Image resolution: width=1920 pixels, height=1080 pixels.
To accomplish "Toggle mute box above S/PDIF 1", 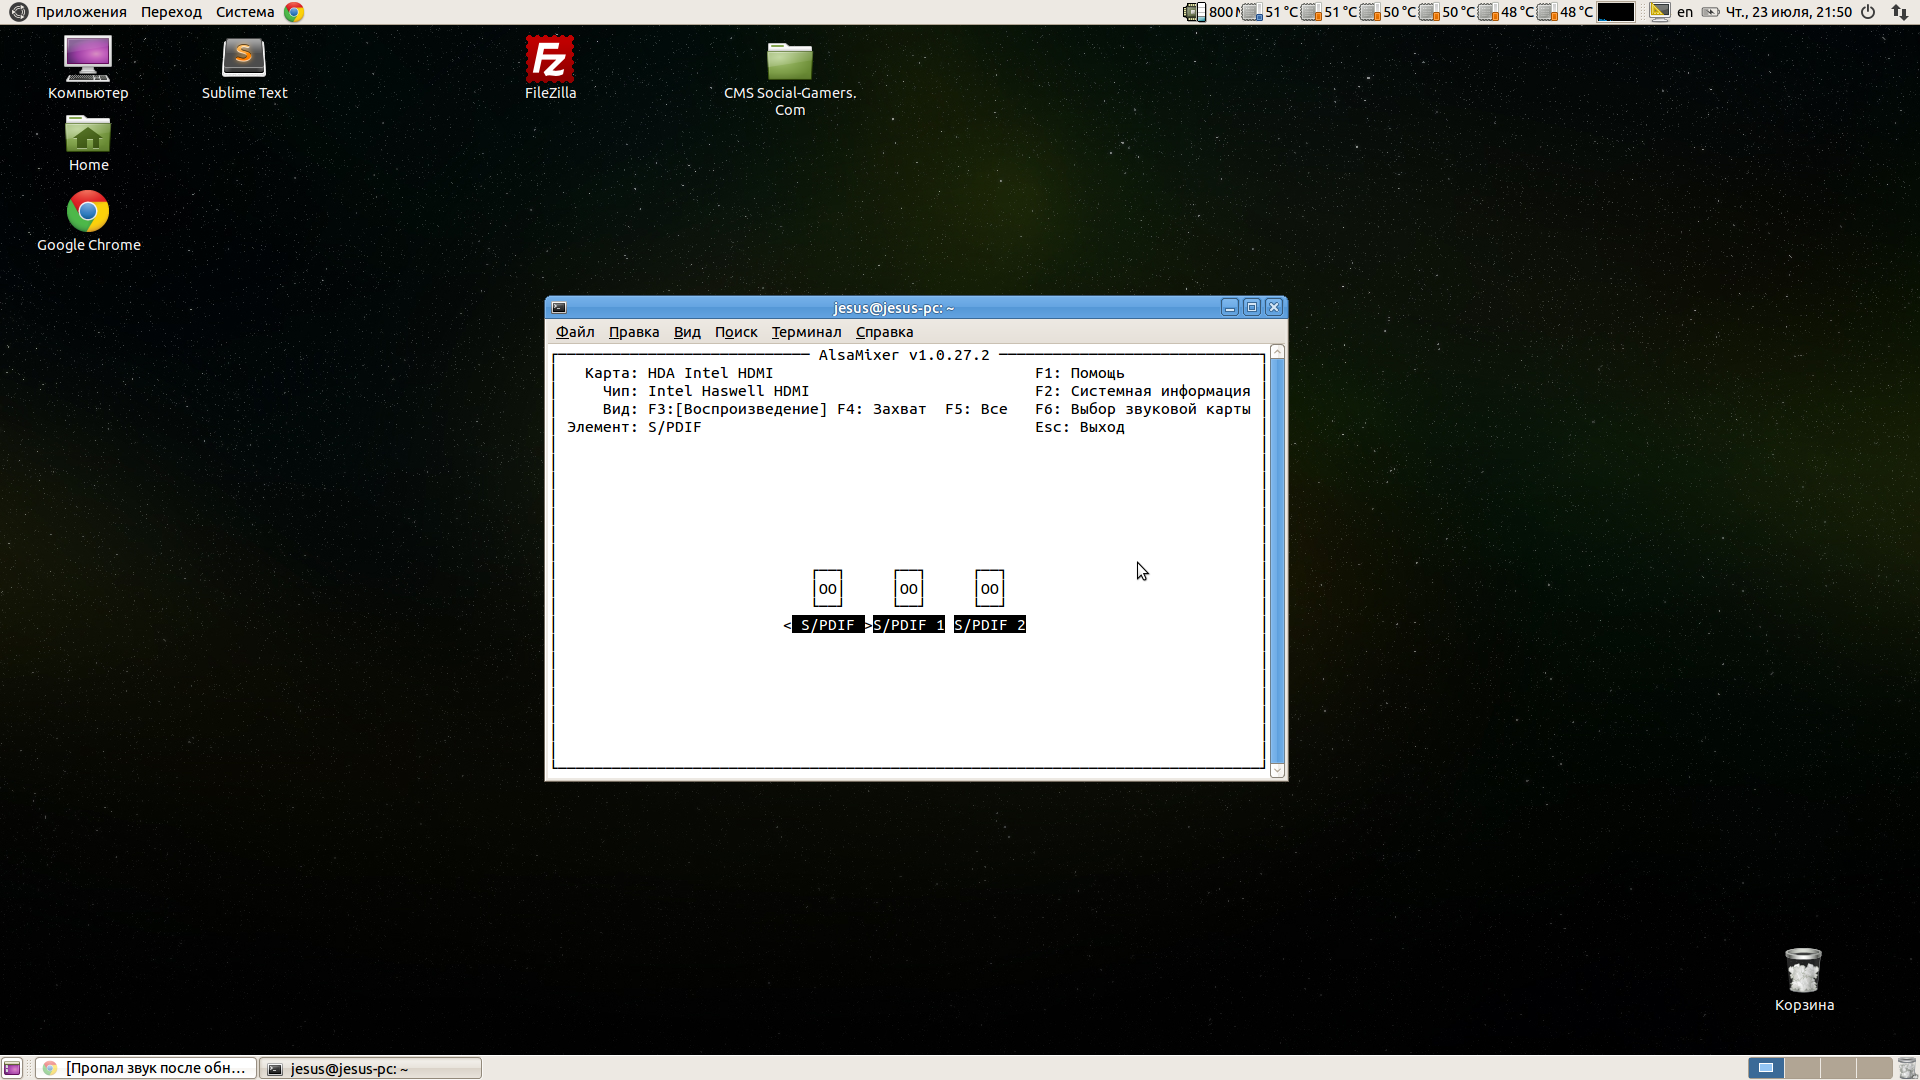I will [908, 589].
